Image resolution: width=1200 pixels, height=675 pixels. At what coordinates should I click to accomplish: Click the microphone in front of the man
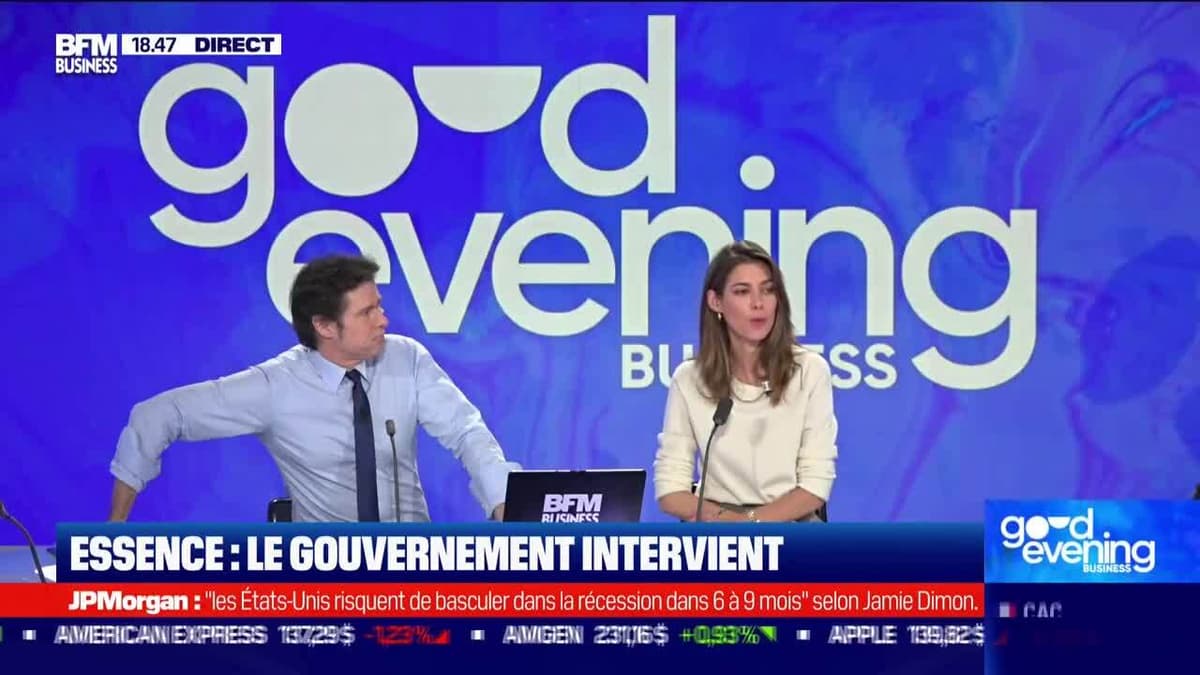pyautogui.click(x=391, y=428)
